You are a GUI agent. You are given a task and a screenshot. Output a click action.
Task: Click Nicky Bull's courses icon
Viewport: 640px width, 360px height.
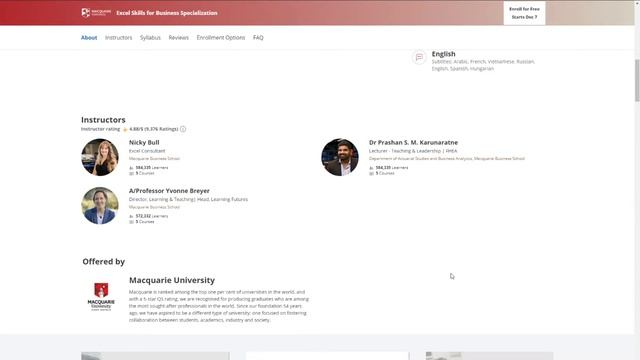[x=131, y=173]
